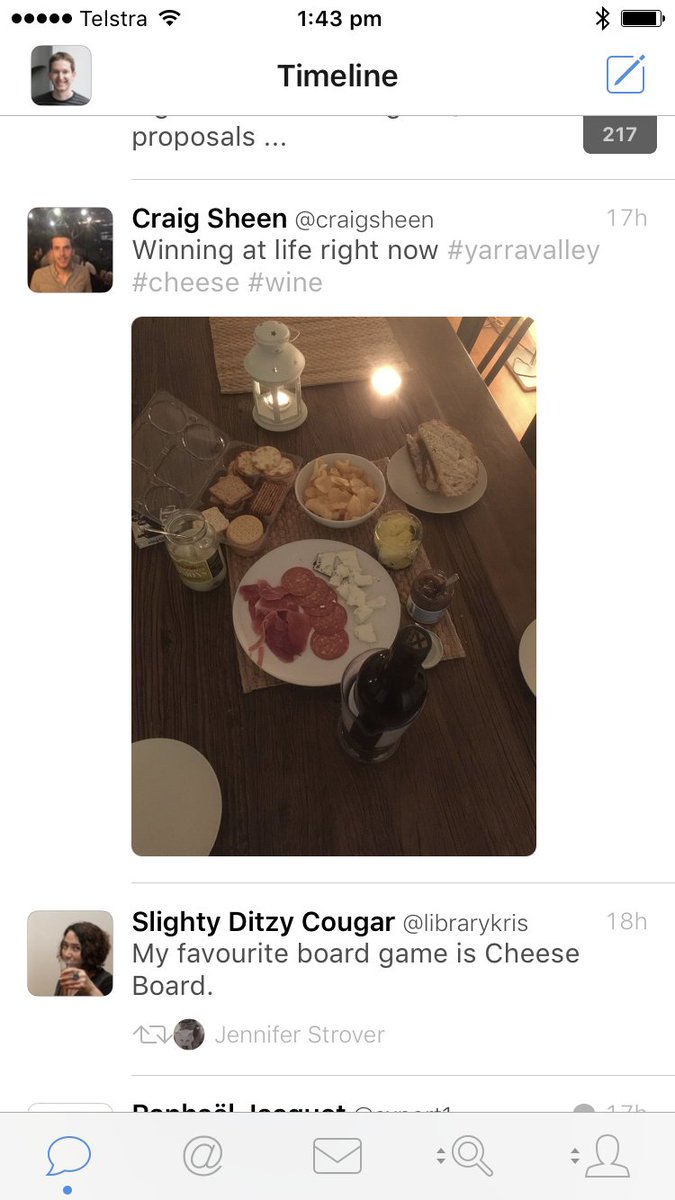Tap the 217 unread count badge
This screenshot has width=675, height=1200.
point(620,134)
